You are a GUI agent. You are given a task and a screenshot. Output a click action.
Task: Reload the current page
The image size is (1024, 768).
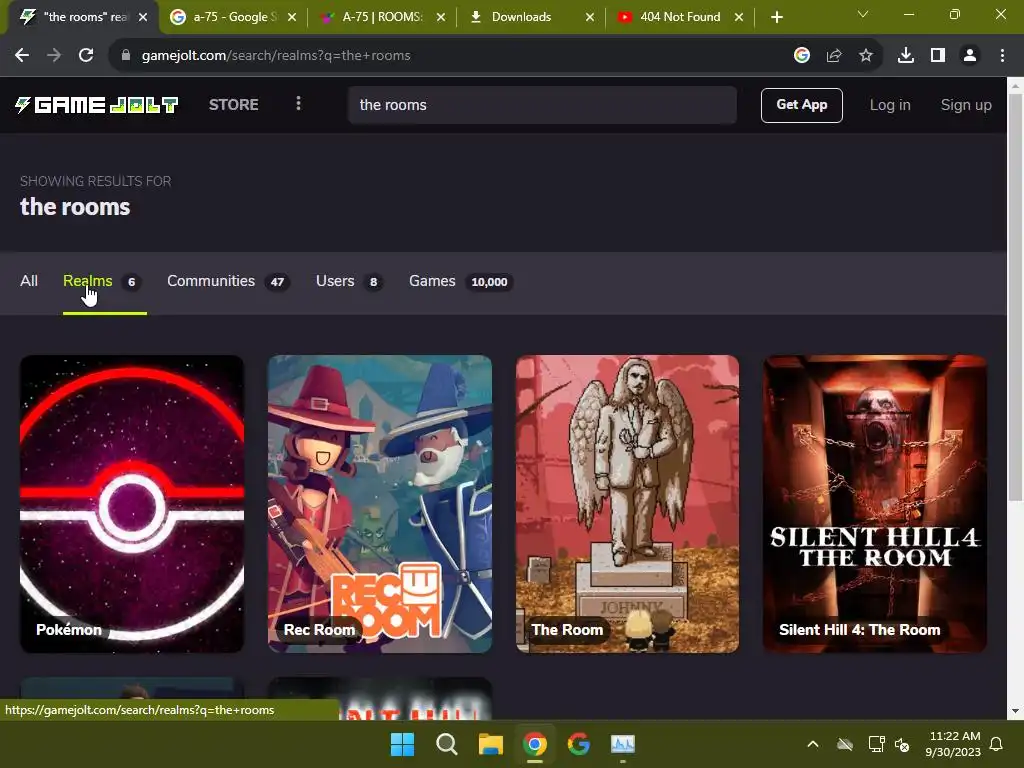[86, 56]
